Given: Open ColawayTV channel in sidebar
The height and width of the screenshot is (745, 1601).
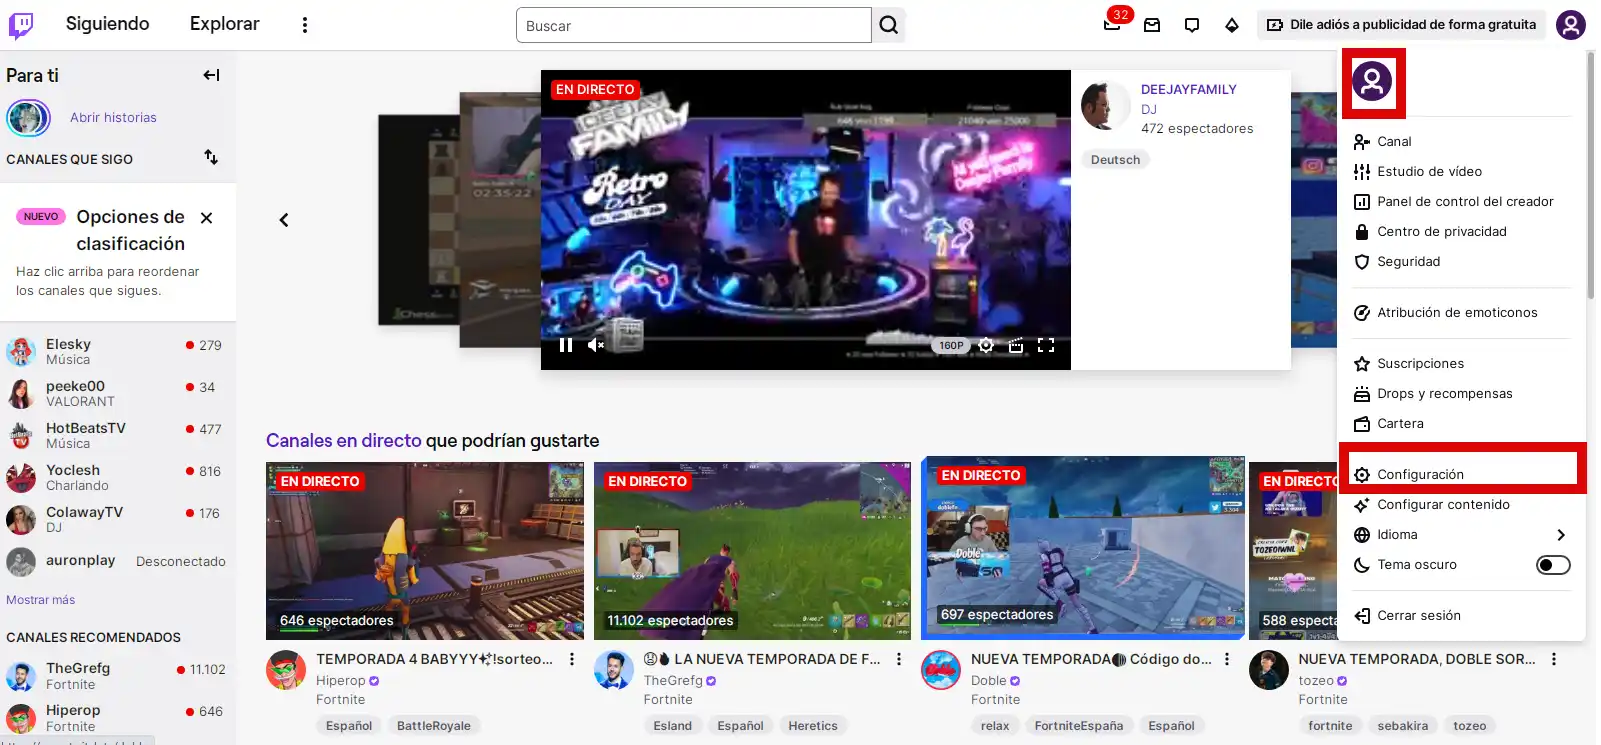Looking at the screenshot, I should tap(118, 519).
